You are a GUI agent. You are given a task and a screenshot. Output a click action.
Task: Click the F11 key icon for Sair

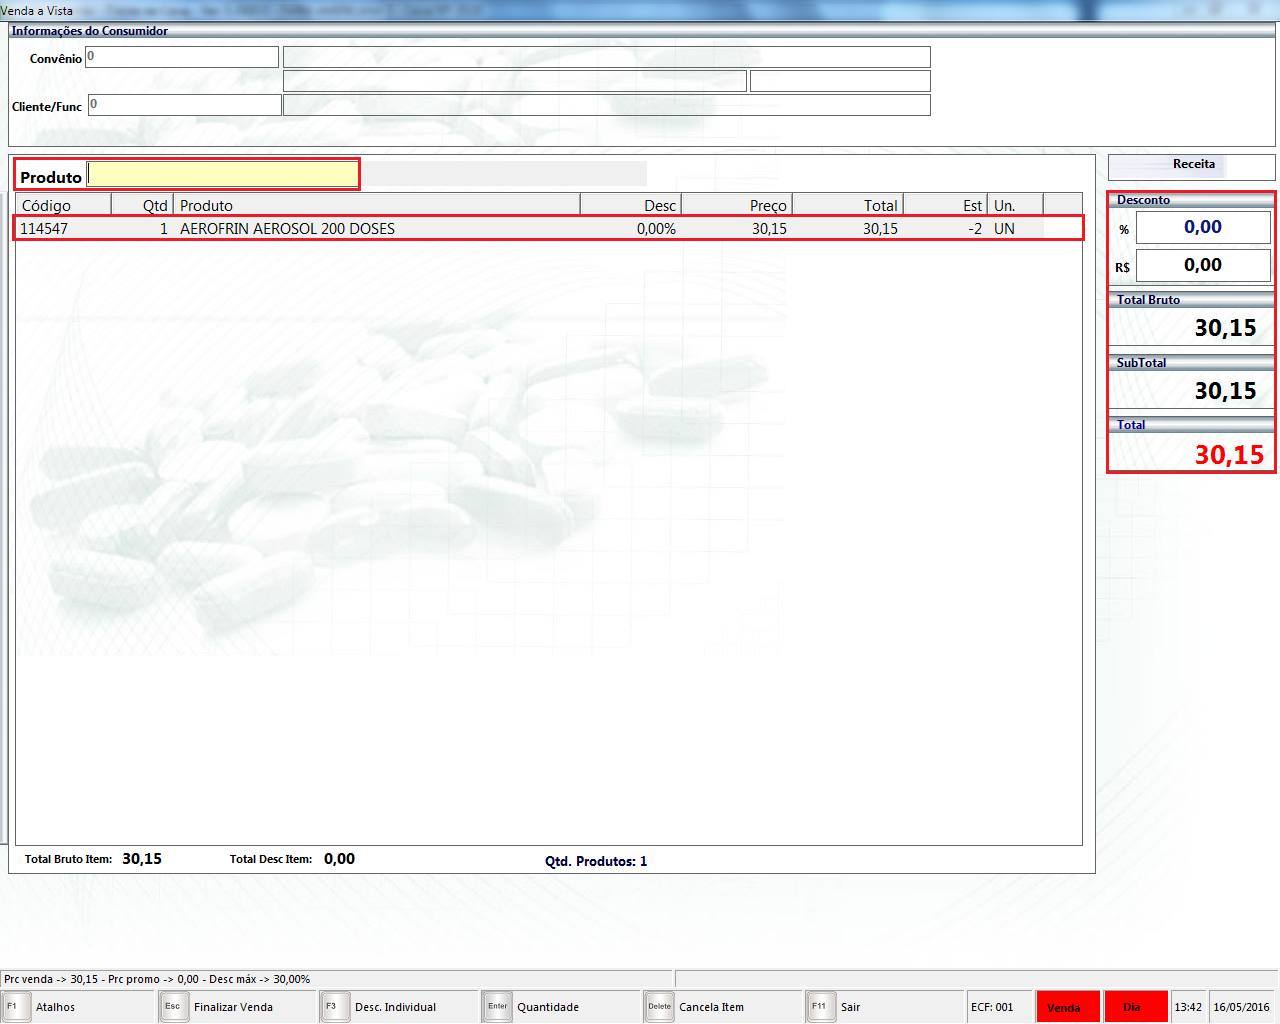[820, 1007]
